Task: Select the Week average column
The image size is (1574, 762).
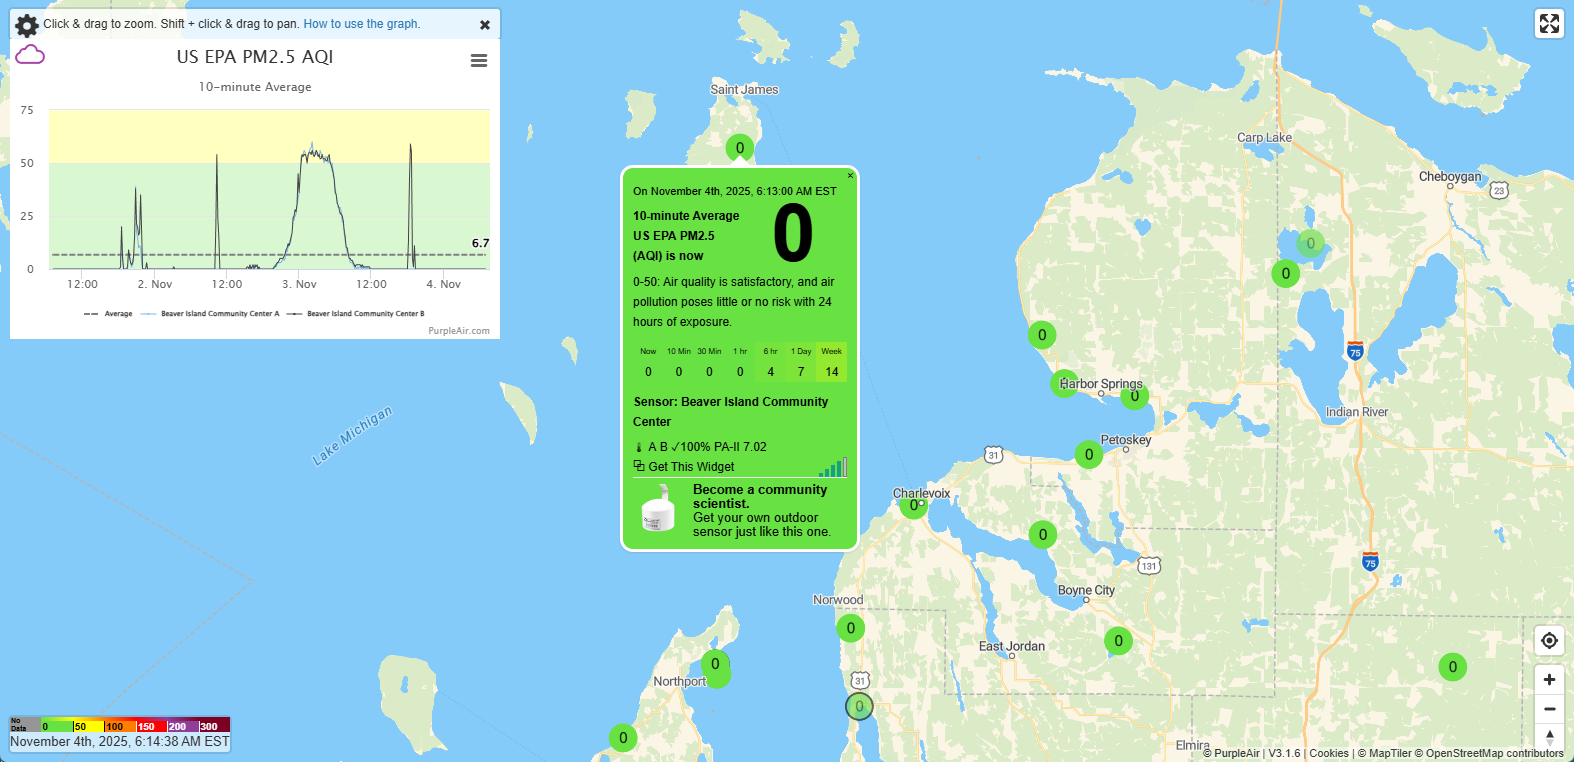Action: click(x=831, y=363)
